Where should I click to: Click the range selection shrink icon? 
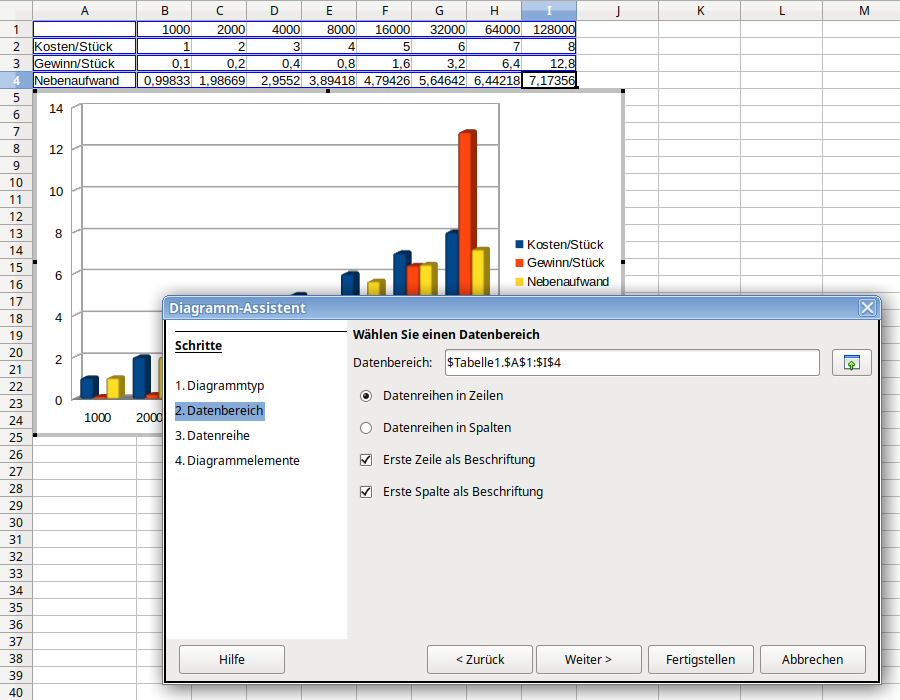tap(851, 362)
